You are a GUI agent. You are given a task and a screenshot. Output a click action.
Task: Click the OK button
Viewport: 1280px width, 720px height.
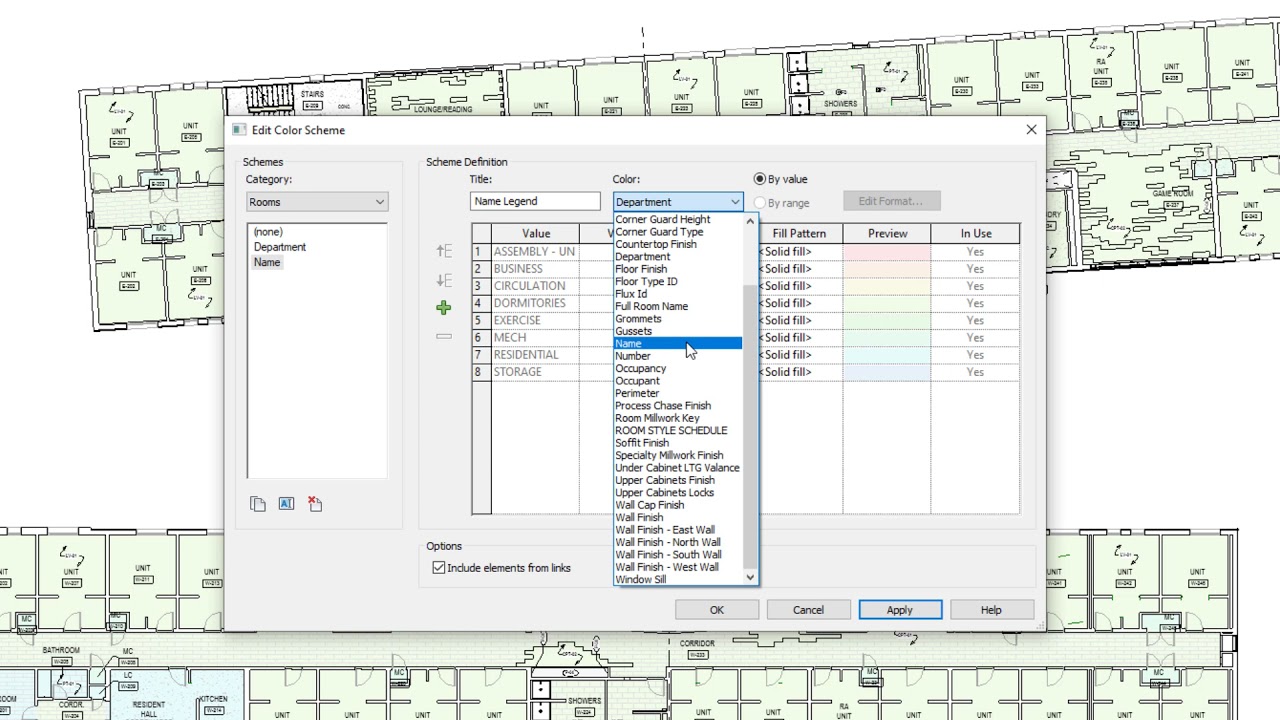[717, 610]
